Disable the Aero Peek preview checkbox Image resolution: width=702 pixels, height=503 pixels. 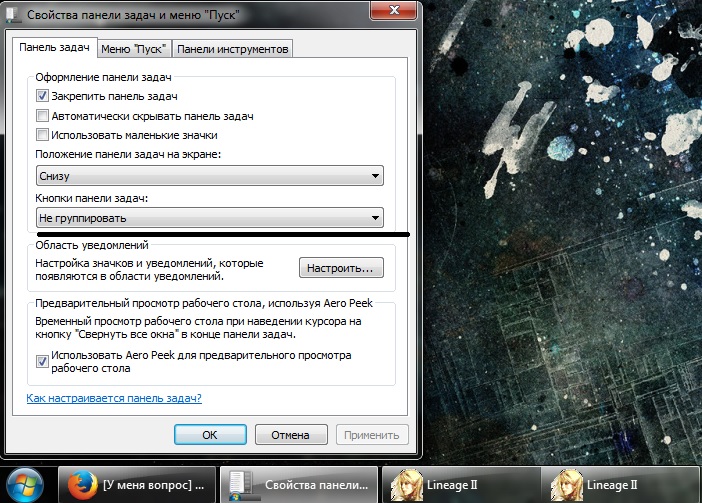(x=42, y=361)
